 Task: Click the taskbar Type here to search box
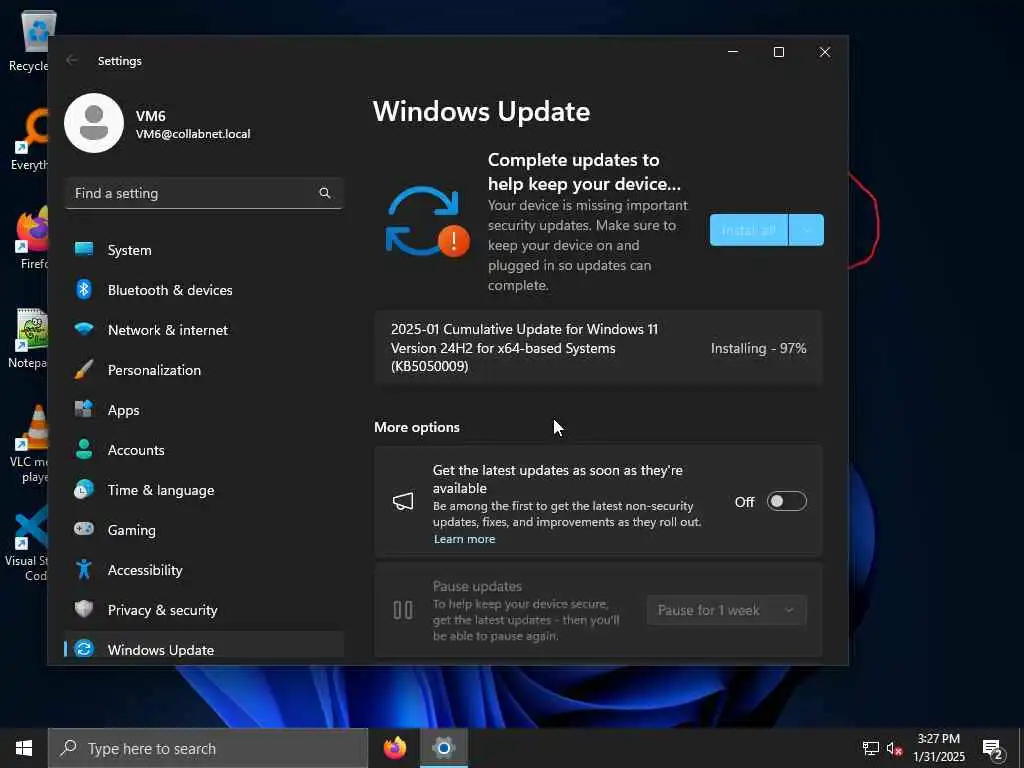coord(208,748)
